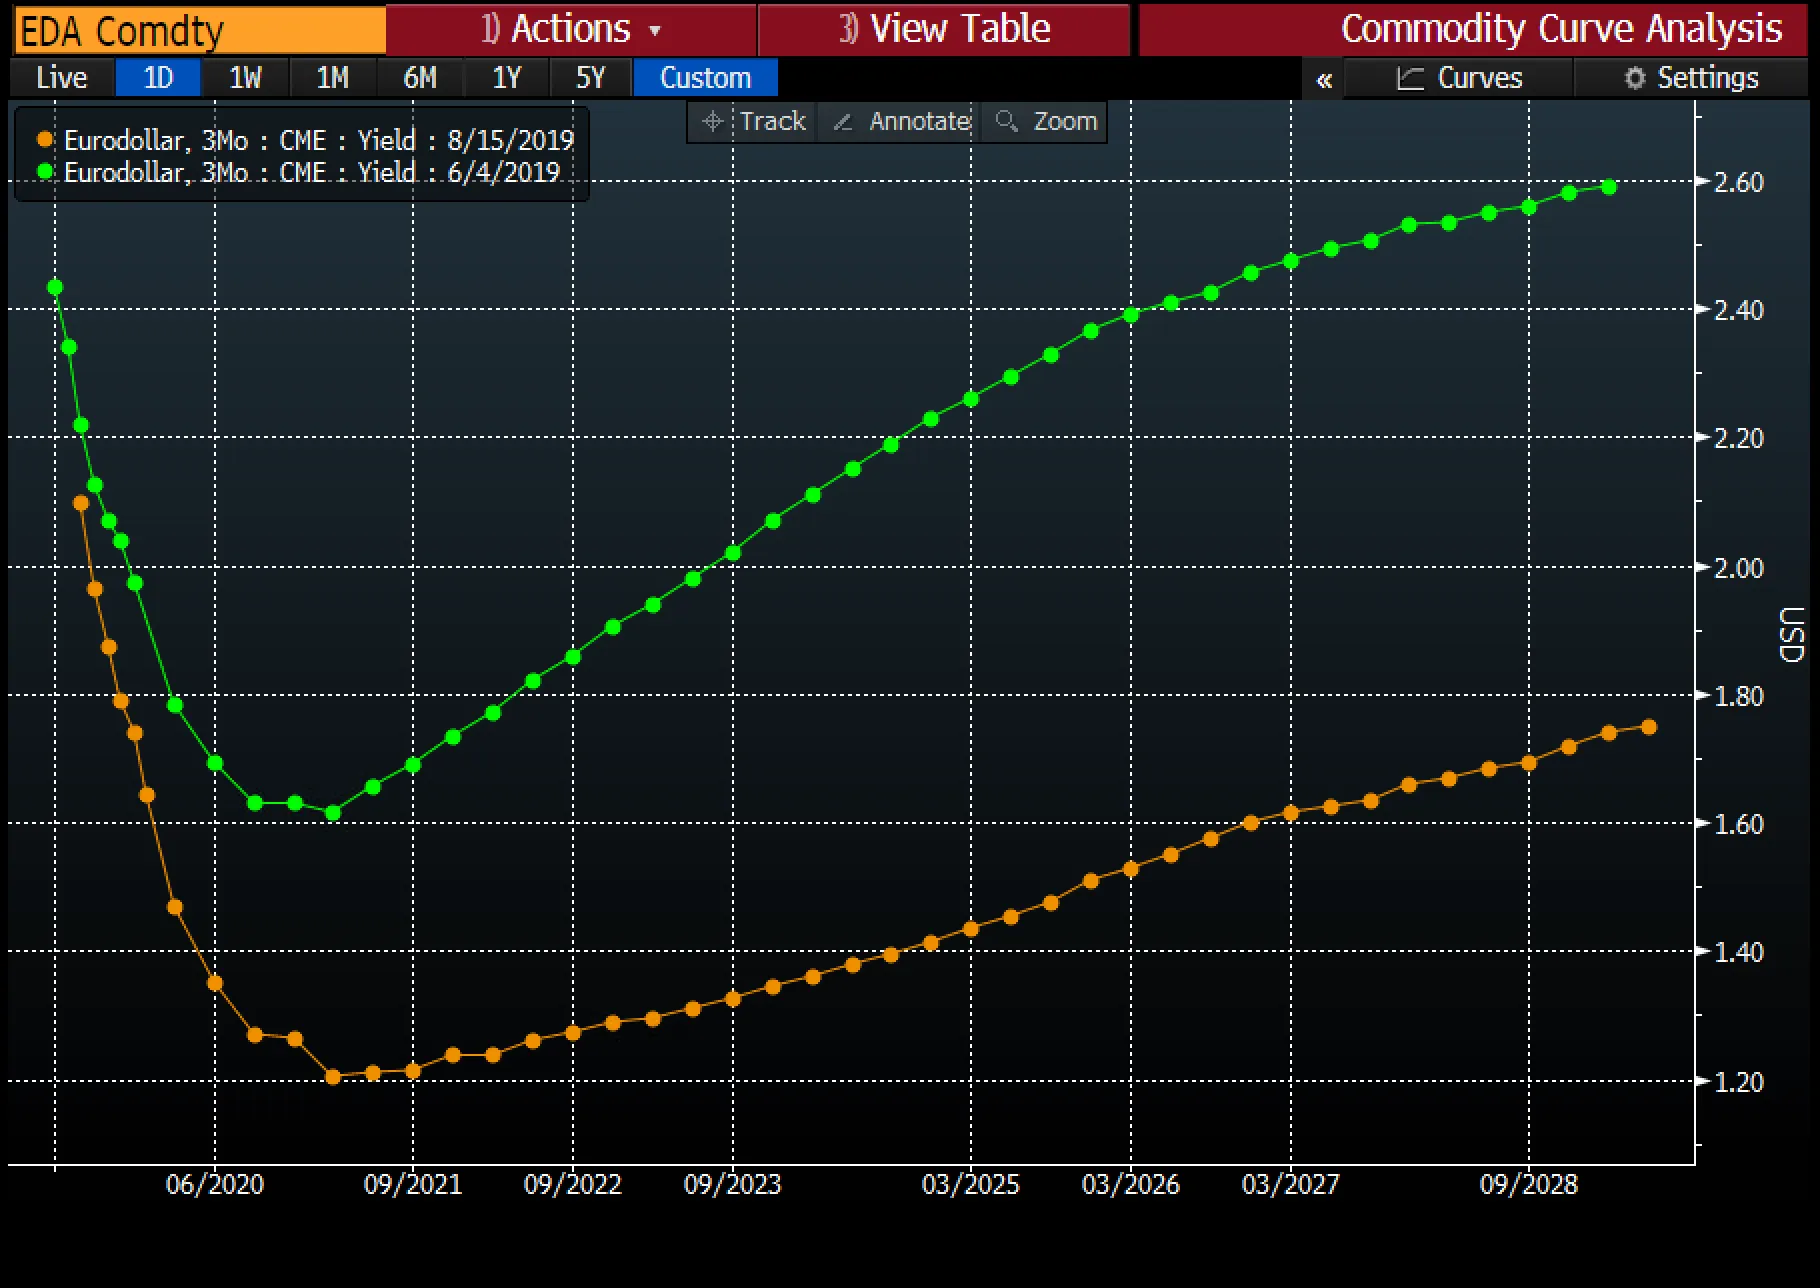Switch to the Custom range
The height and width of the screenshot is (1288, 1820).
point(705,78)
